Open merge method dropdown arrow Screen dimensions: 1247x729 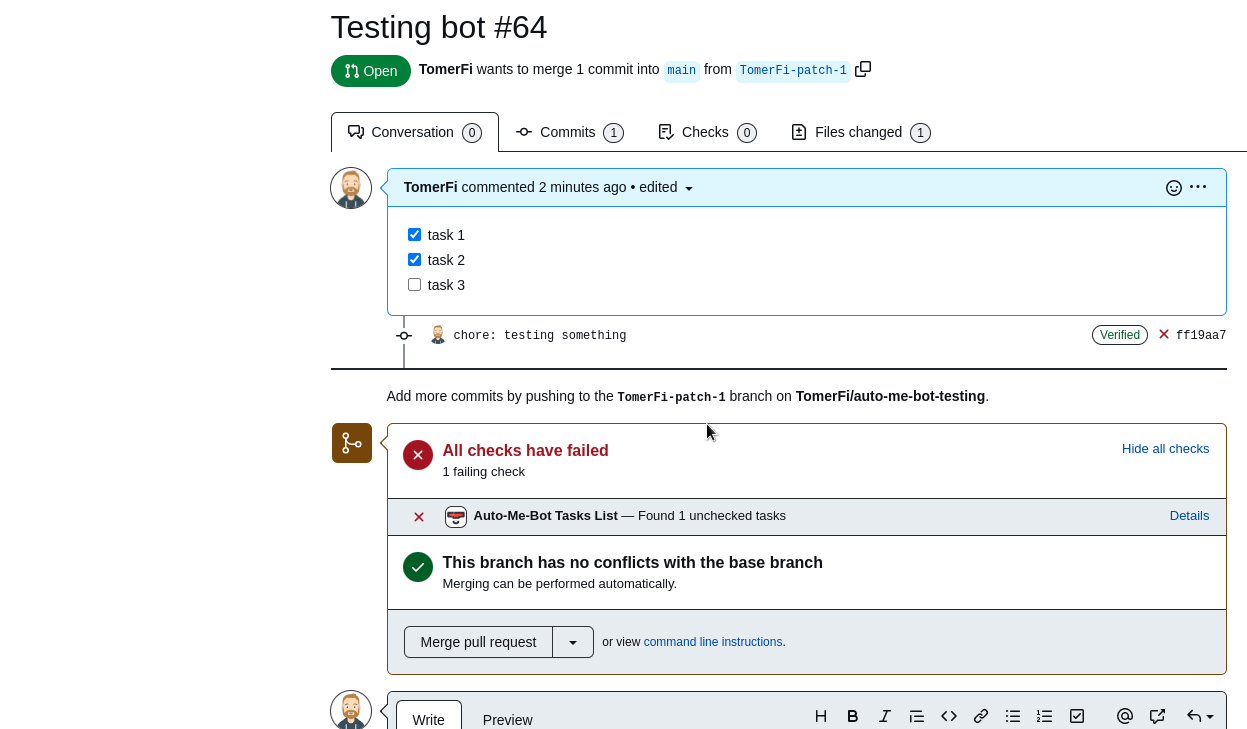(x=573, y=642)
